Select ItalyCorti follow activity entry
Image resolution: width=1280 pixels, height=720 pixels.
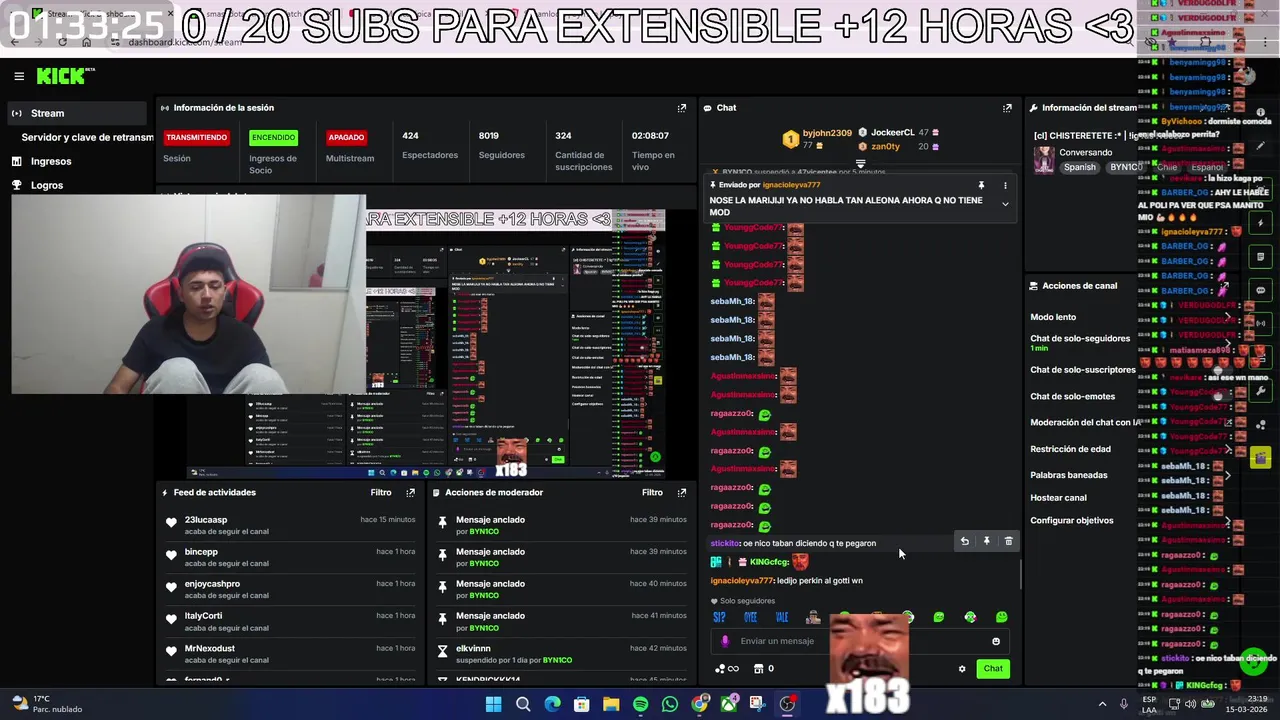click(290, 621)
